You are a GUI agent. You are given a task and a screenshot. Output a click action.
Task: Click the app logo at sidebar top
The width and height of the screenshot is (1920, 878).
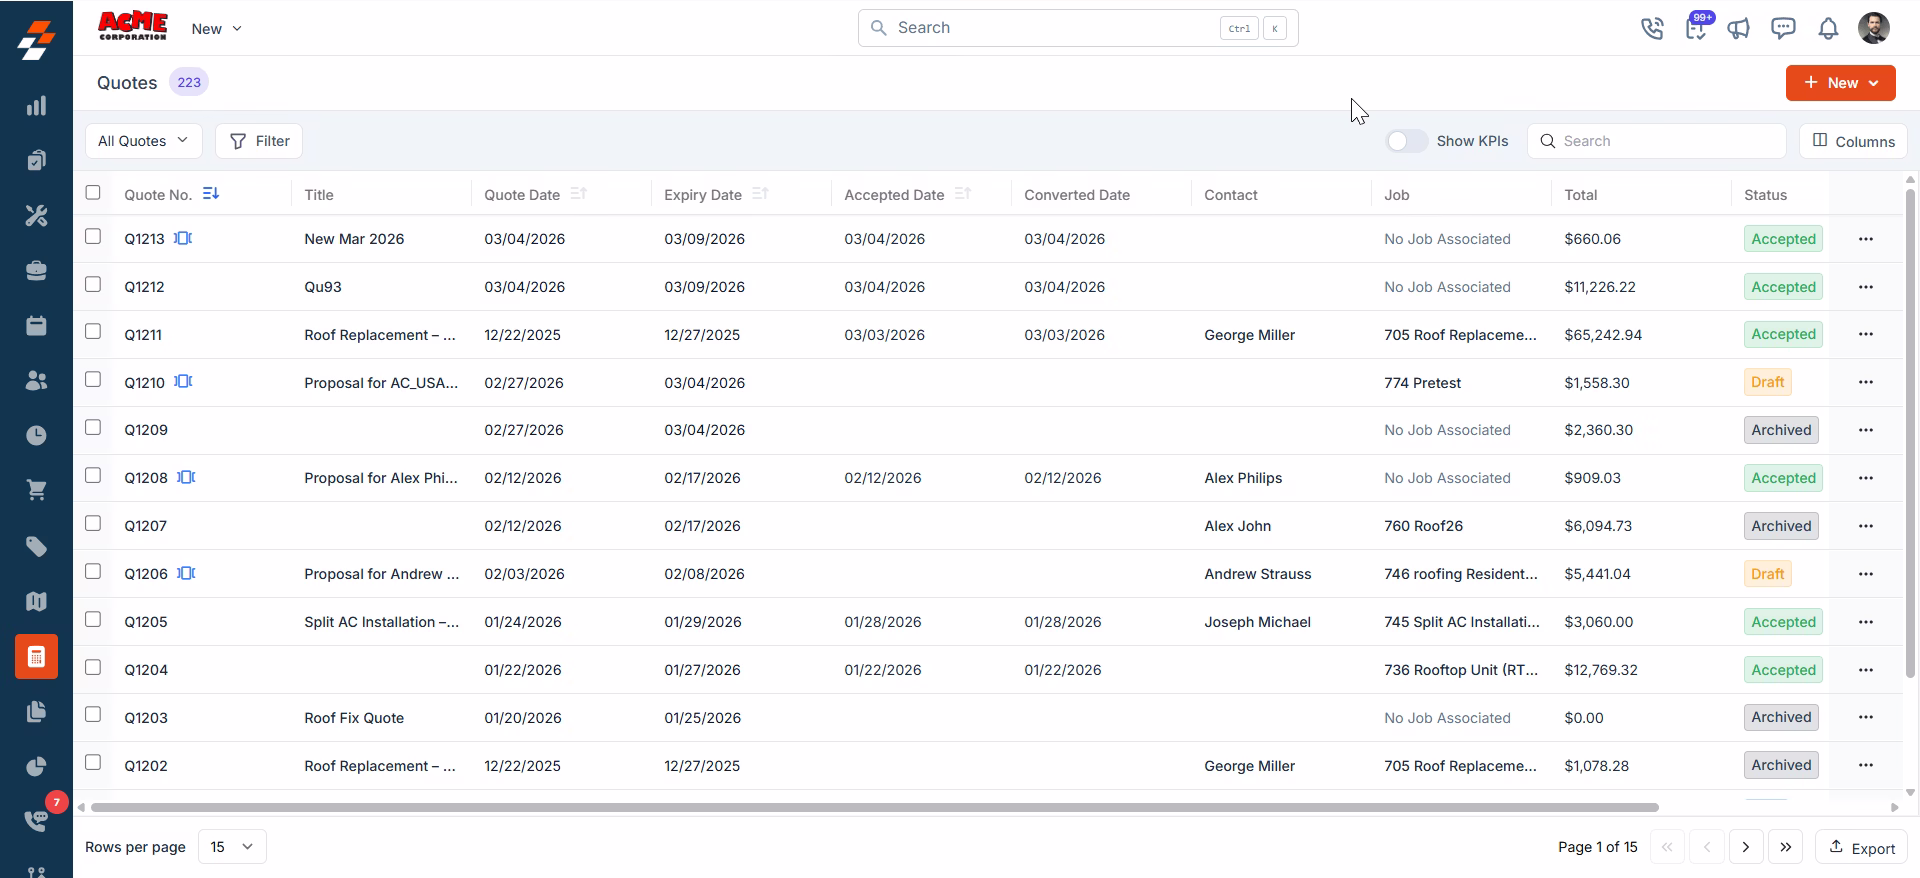36,41
